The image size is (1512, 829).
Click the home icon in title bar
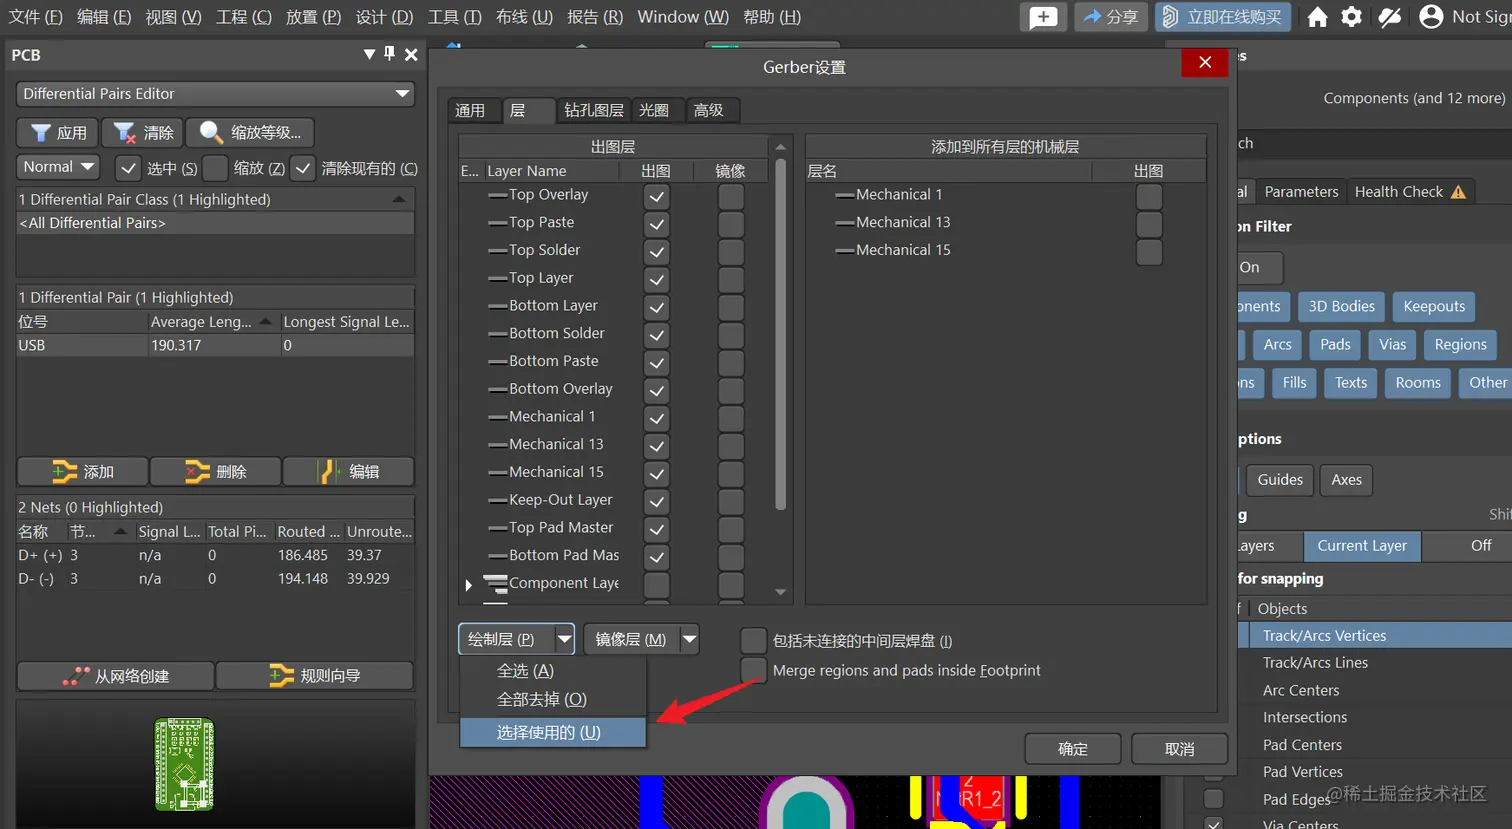1317,17
